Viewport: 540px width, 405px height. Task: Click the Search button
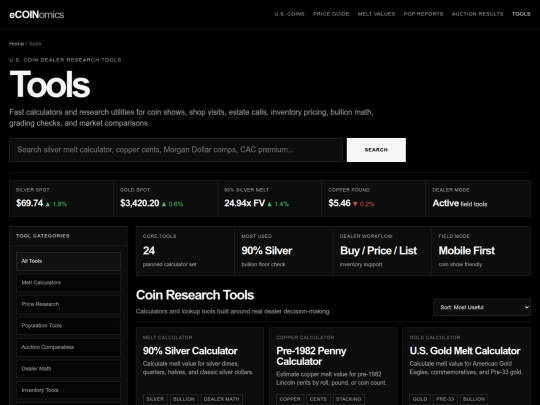coord(376,150)
